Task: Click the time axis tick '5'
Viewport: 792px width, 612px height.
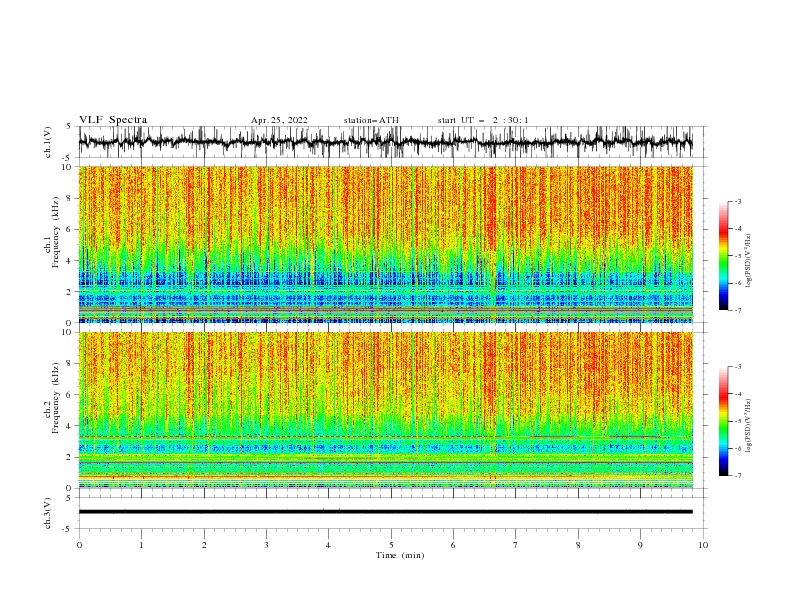Action: (391, 545)
